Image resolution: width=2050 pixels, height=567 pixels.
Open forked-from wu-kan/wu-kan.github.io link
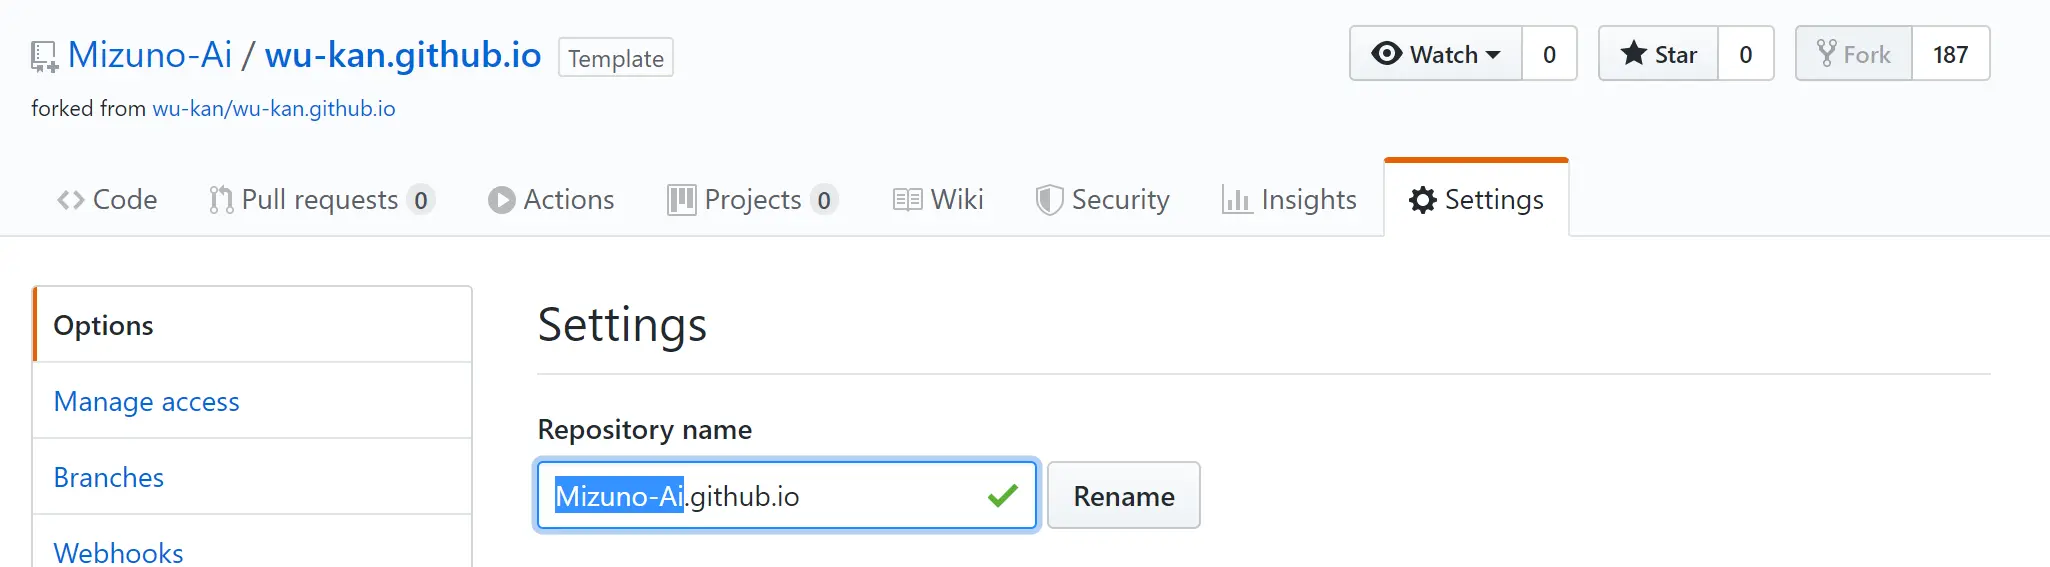pyautogui.click(x=273, y=108)
